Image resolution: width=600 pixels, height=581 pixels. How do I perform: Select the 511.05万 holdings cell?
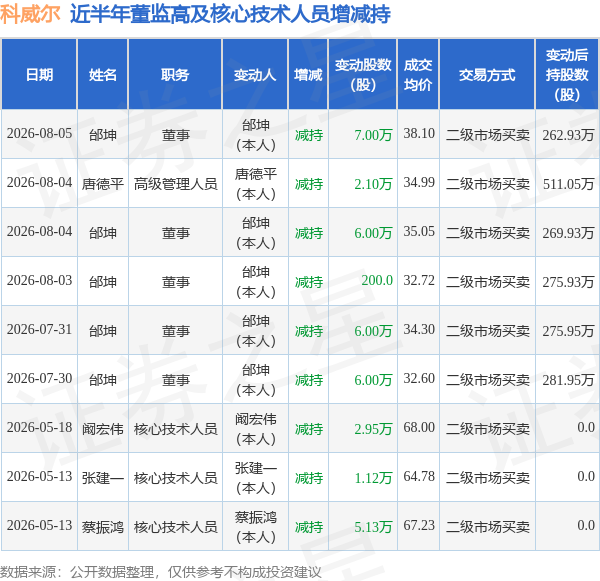click(569, 184)
